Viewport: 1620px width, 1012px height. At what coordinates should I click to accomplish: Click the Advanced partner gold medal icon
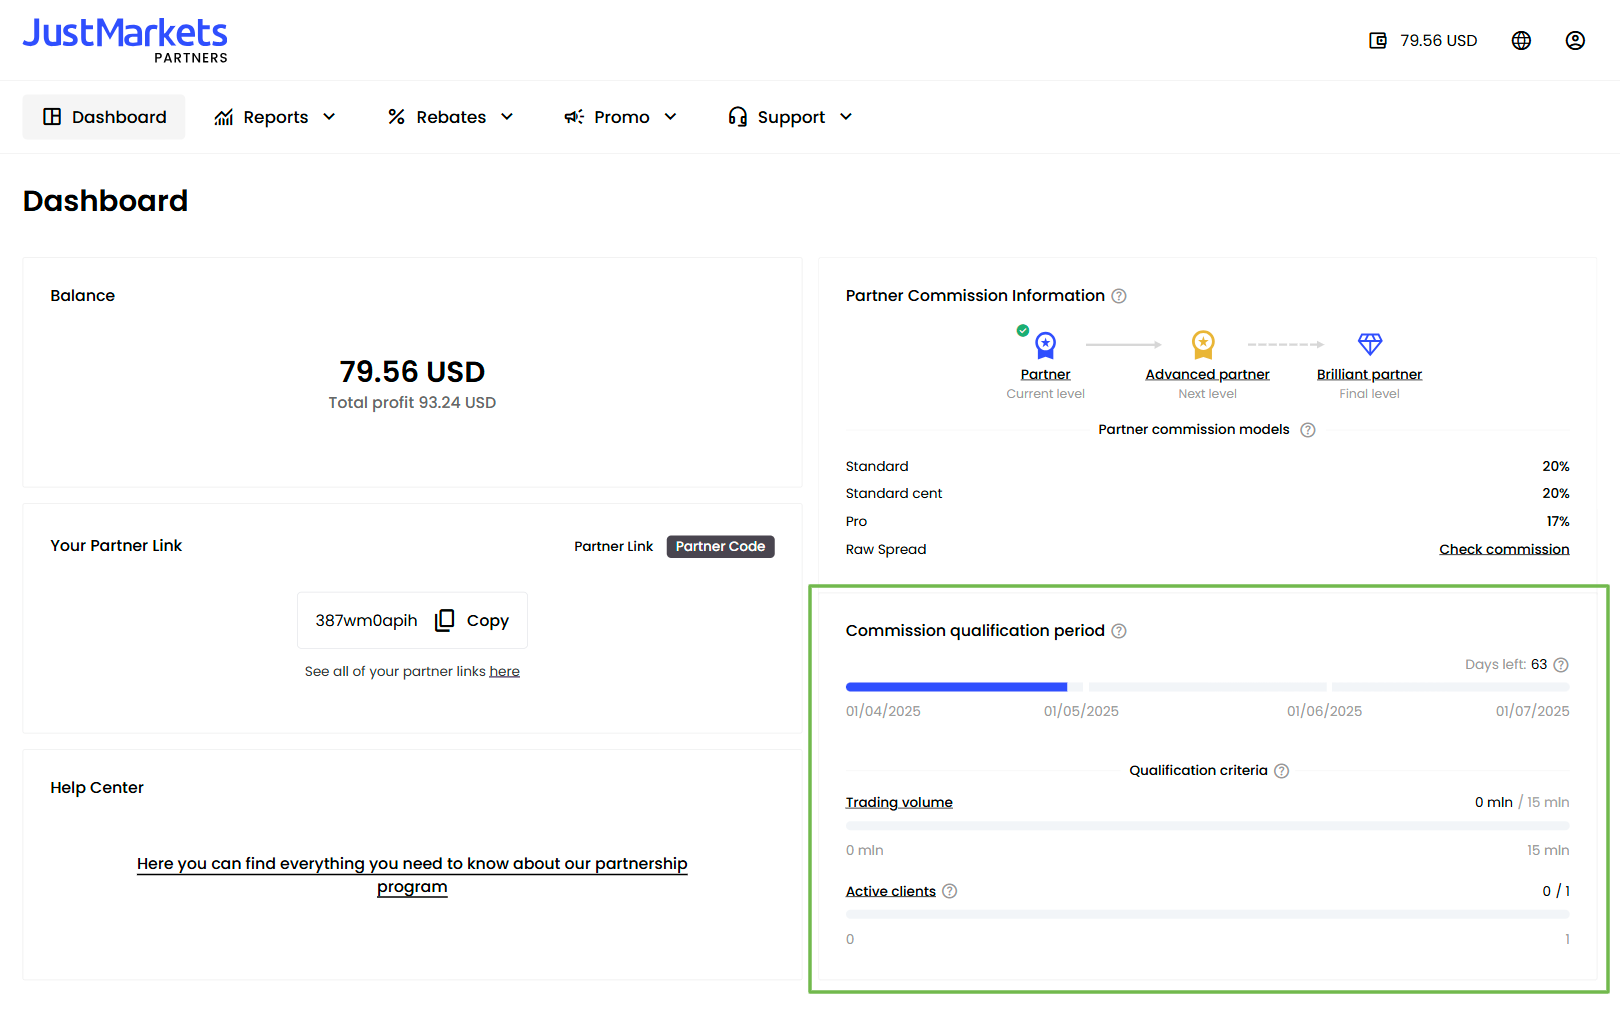click(1203, 345)
